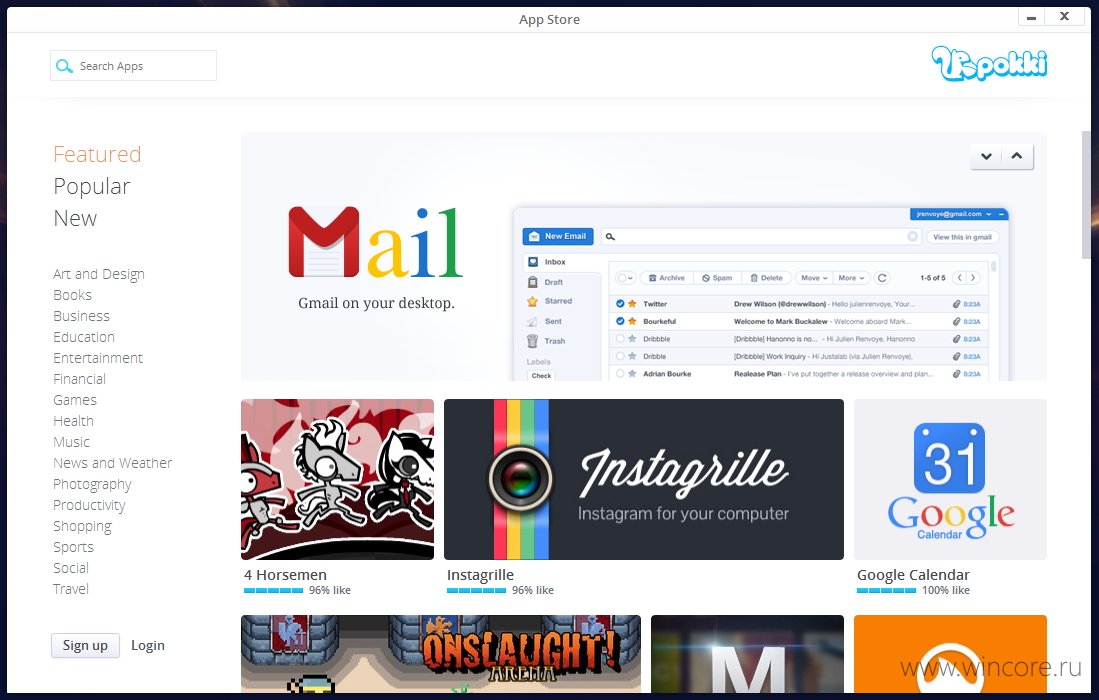This screenshot has height=700, width=1099.
Task: Open the Health category
Action: click(73, 421)
